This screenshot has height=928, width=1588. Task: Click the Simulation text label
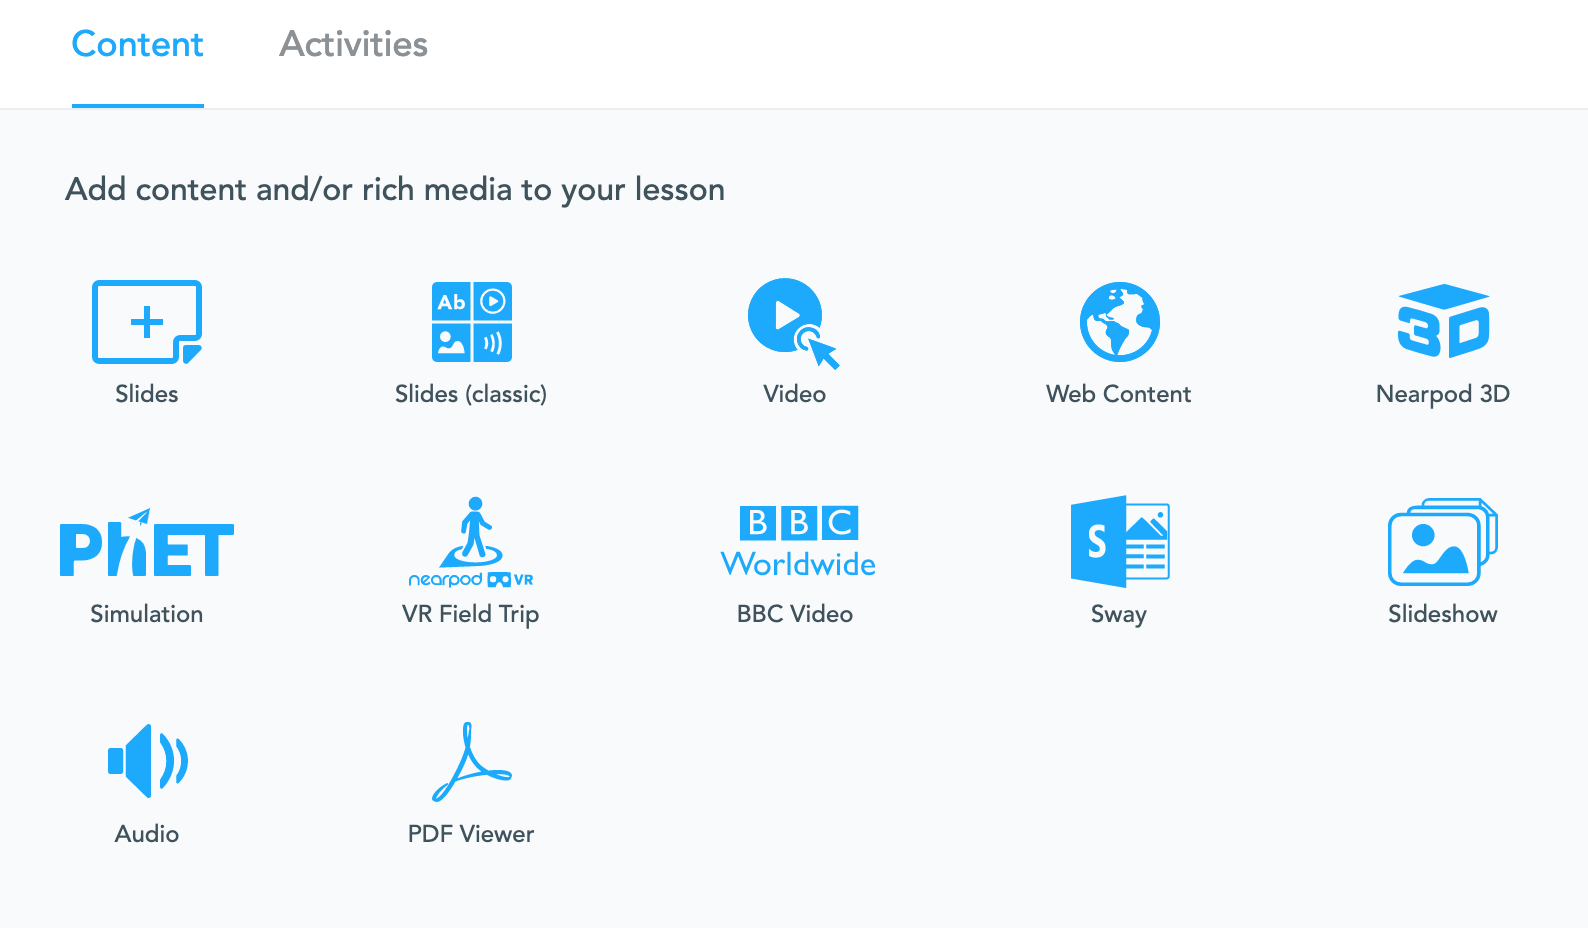point(147,614)
